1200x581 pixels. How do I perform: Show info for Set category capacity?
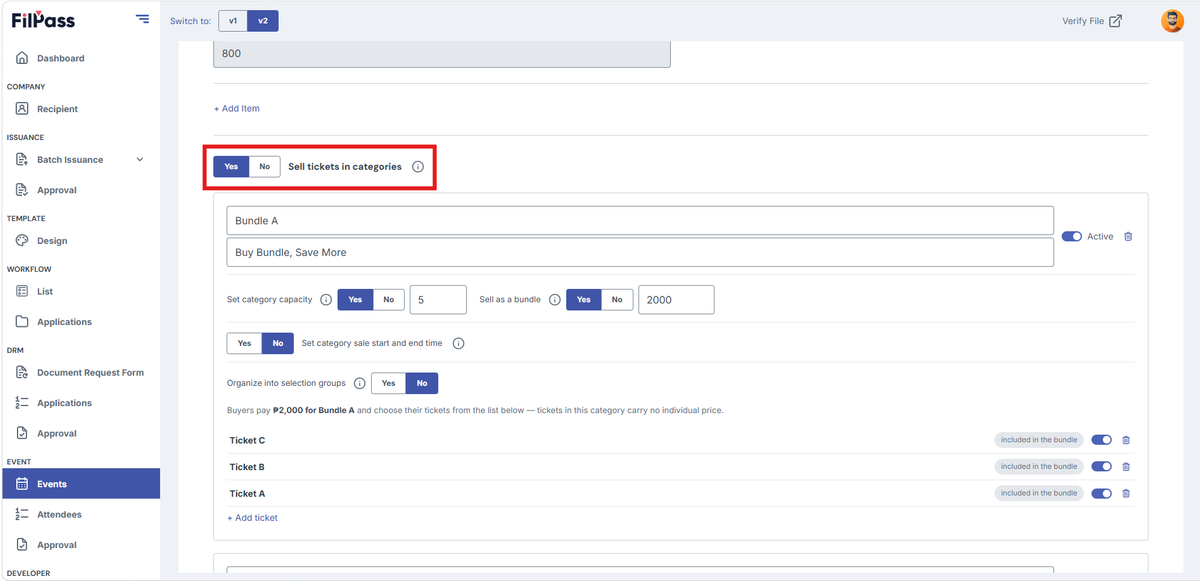pyautogui.click(x=326, y=300)
